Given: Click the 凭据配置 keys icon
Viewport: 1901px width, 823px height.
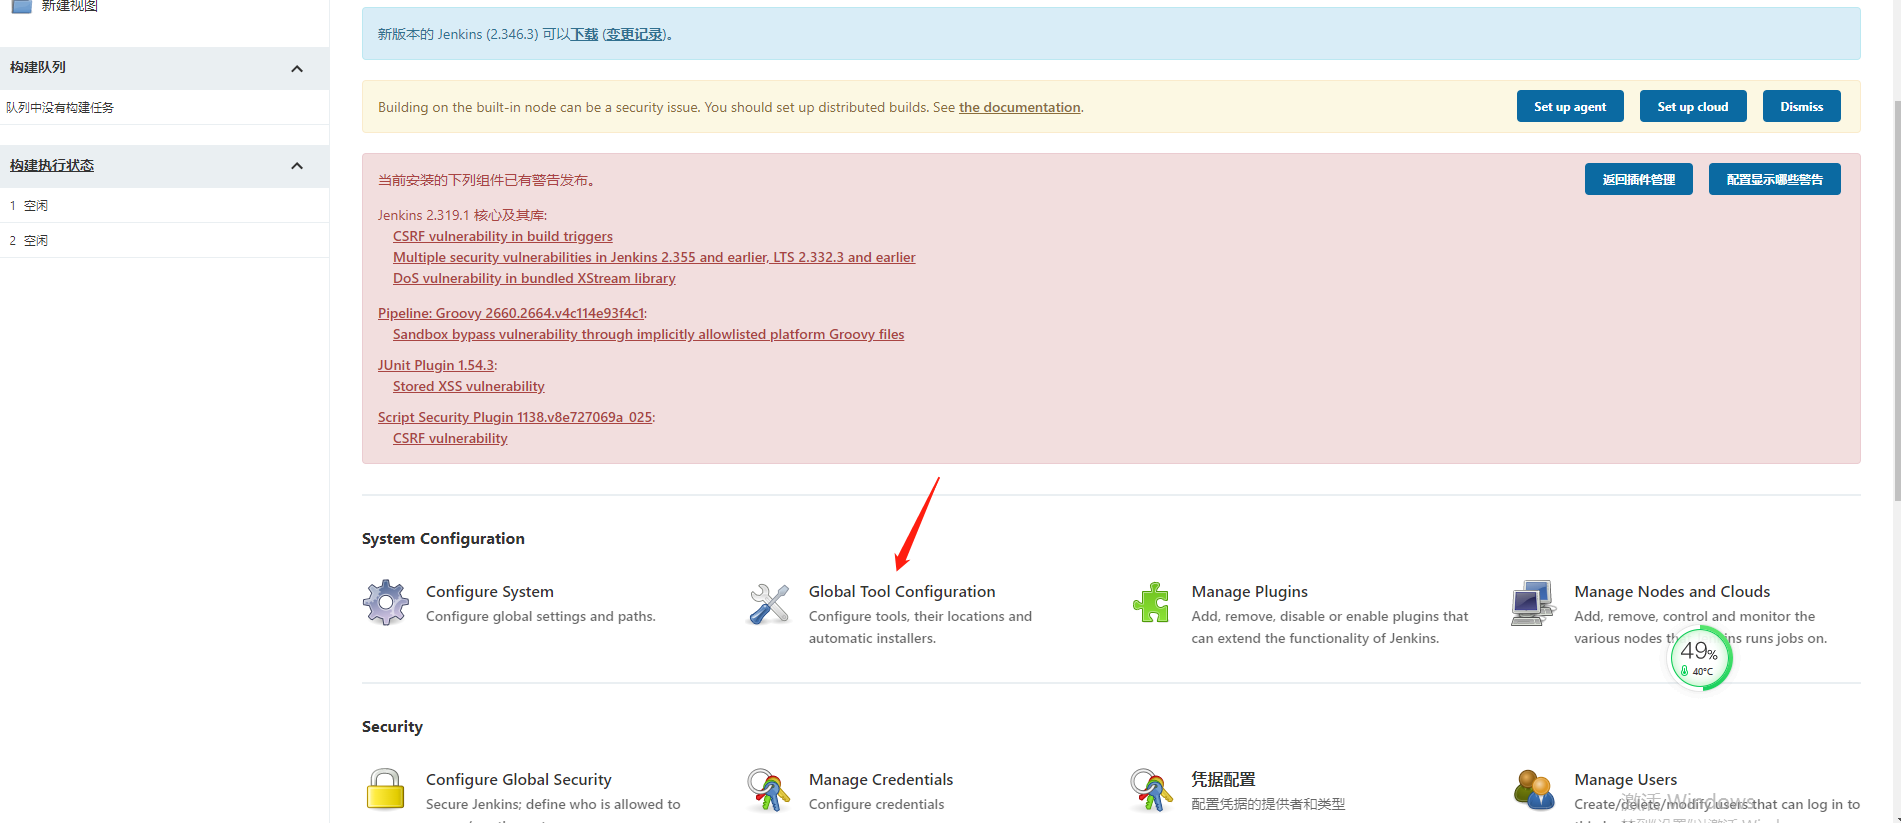Looking at the screenshot, I should point(1151,790).
